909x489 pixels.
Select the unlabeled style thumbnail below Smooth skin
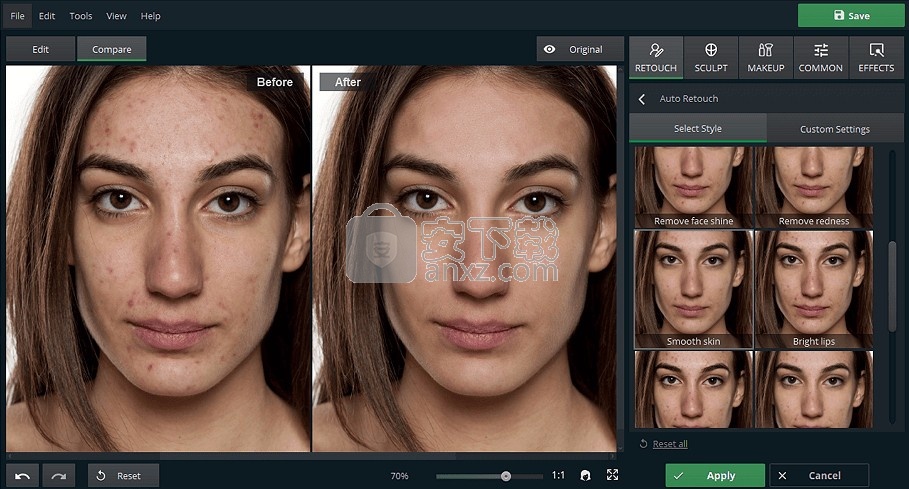click(x=693, y=389)
